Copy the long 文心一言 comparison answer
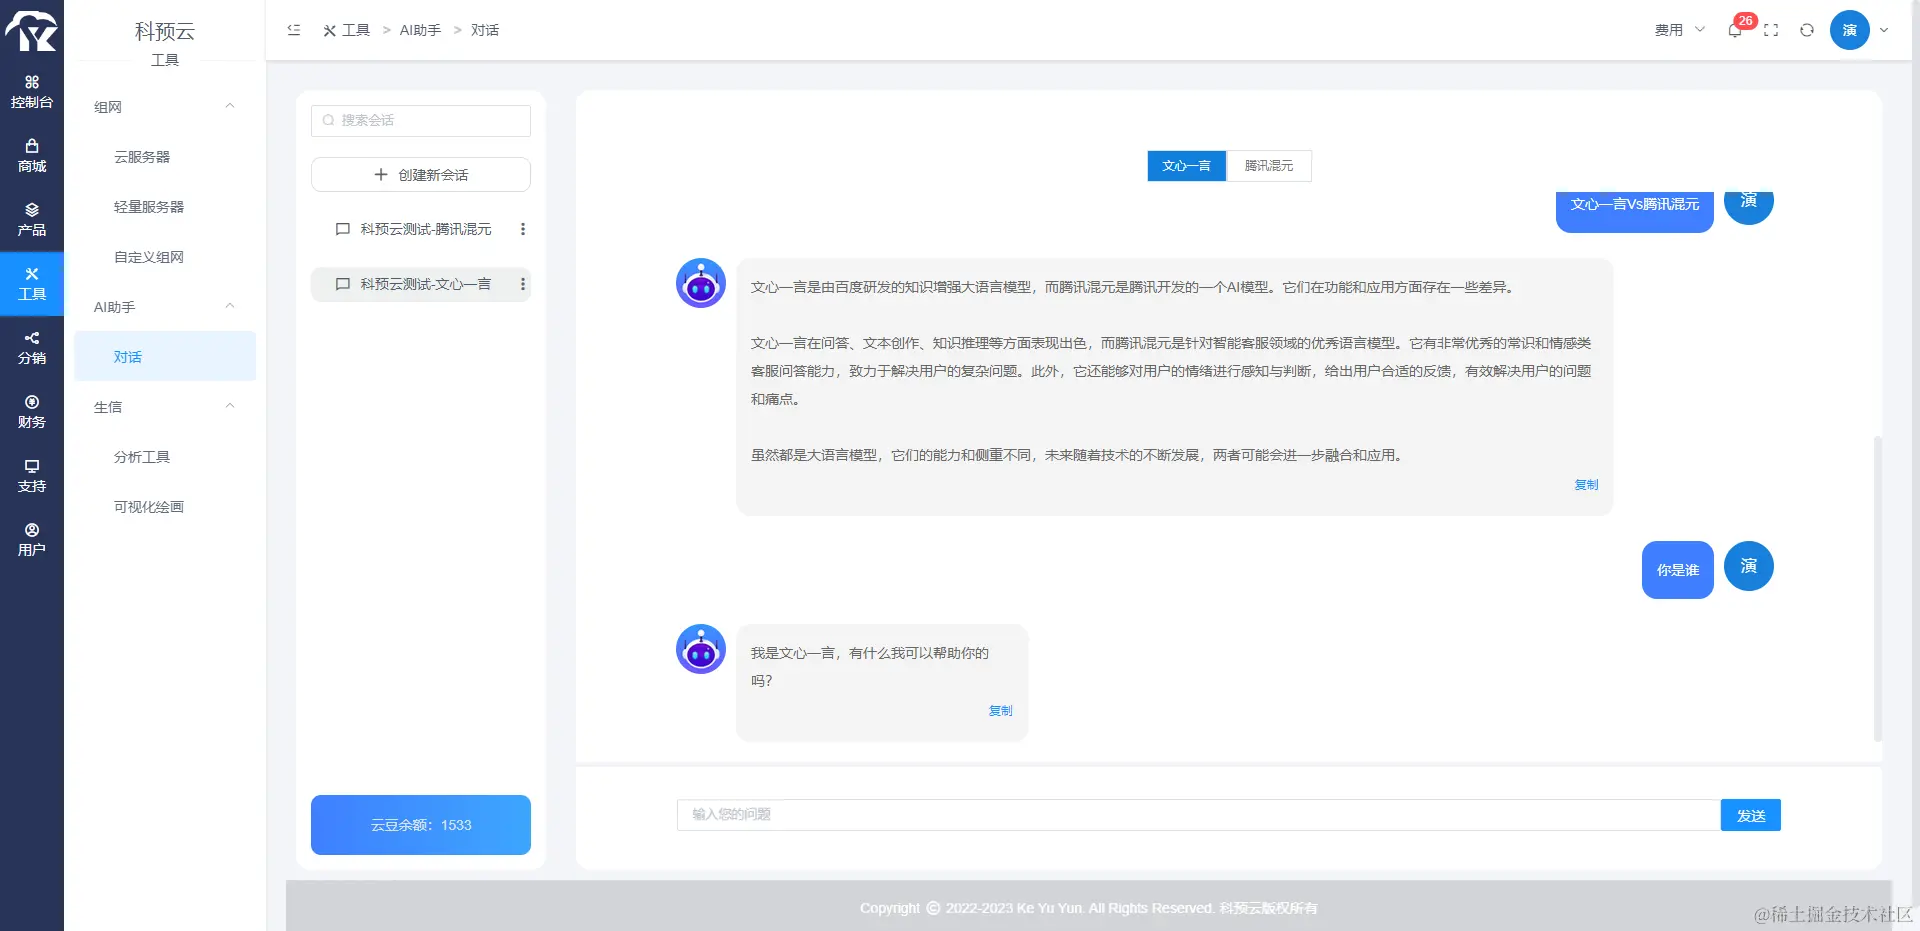 pyautogui.click(x=1586, y=485)
